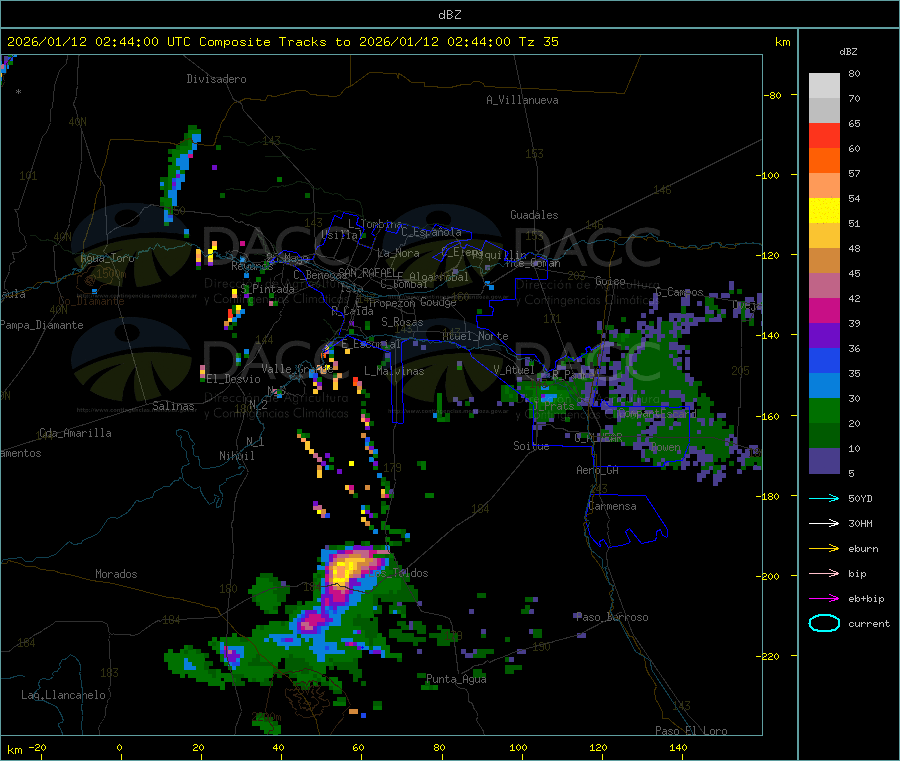900x761 pixels.
Task: Click the magenta eb+bip arrow legend icon
Action: 824,599
